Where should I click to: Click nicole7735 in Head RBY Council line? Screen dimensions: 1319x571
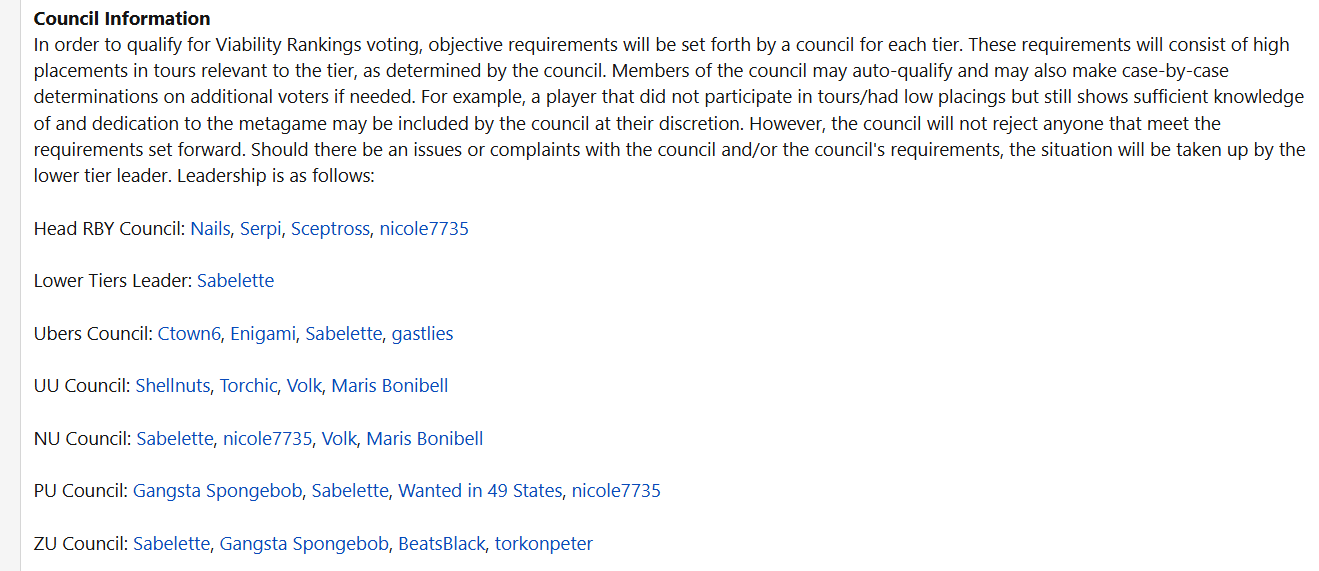click(424, 228)
